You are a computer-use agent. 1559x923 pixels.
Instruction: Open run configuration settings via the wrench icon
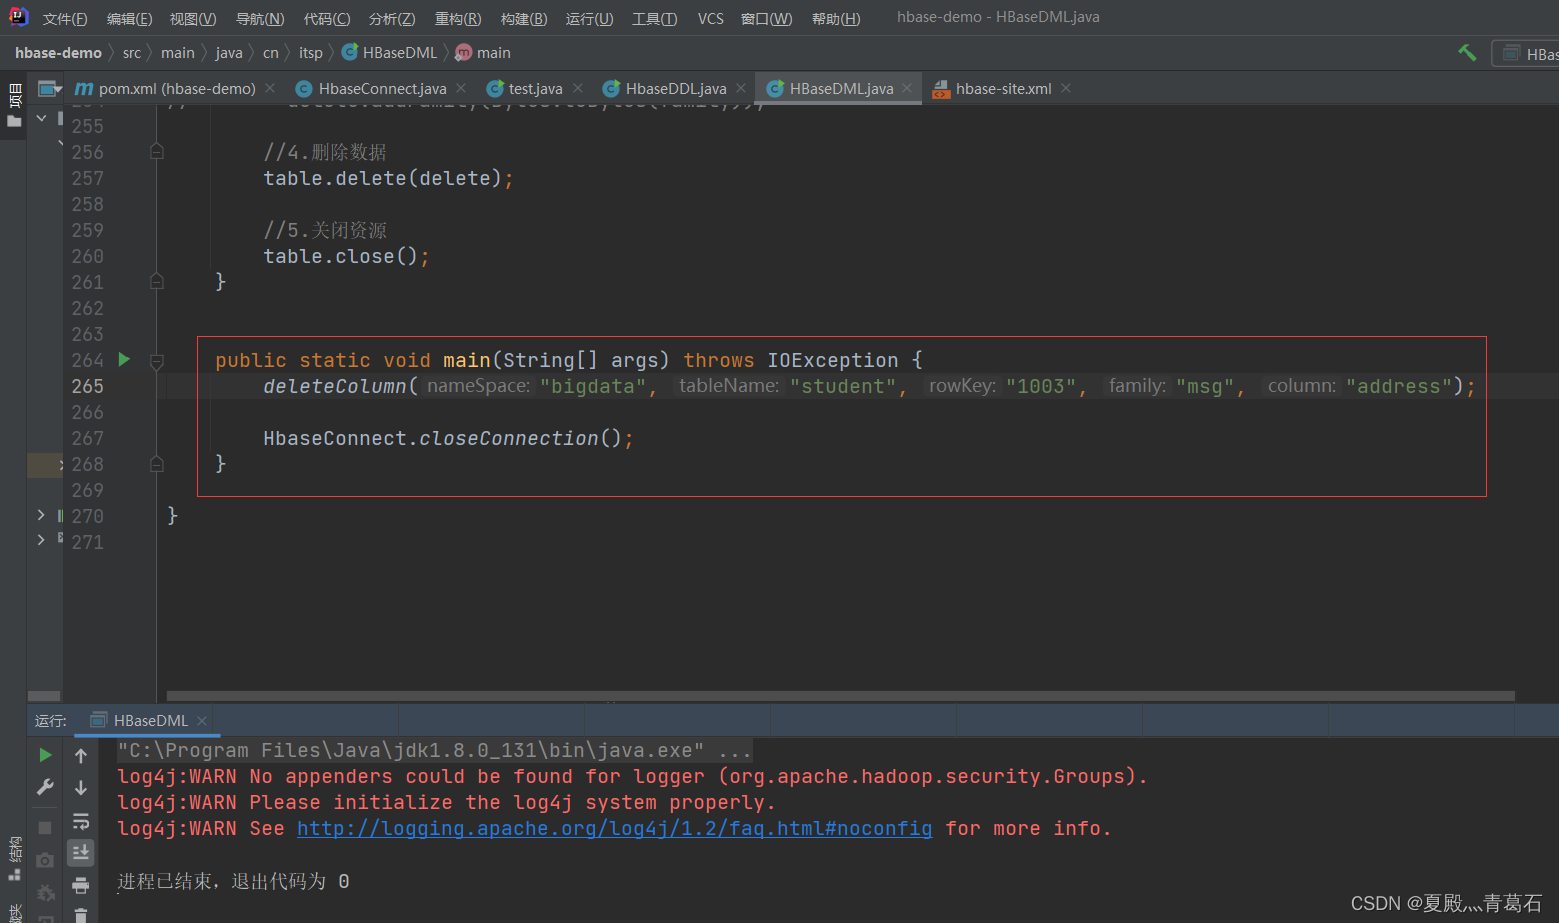[45, 787]
